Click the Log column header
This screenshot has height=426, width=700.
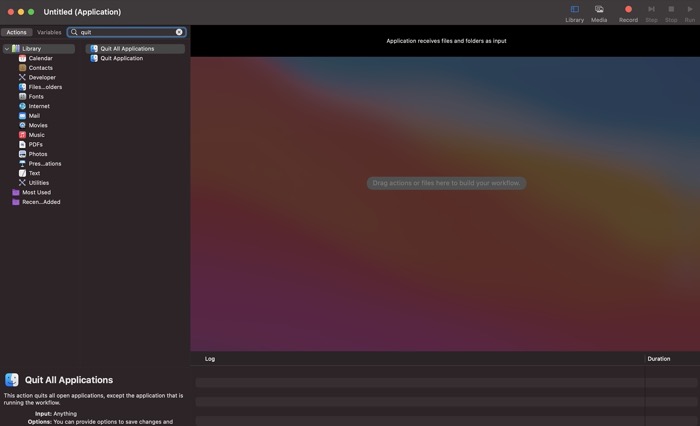tap(210, 359)
